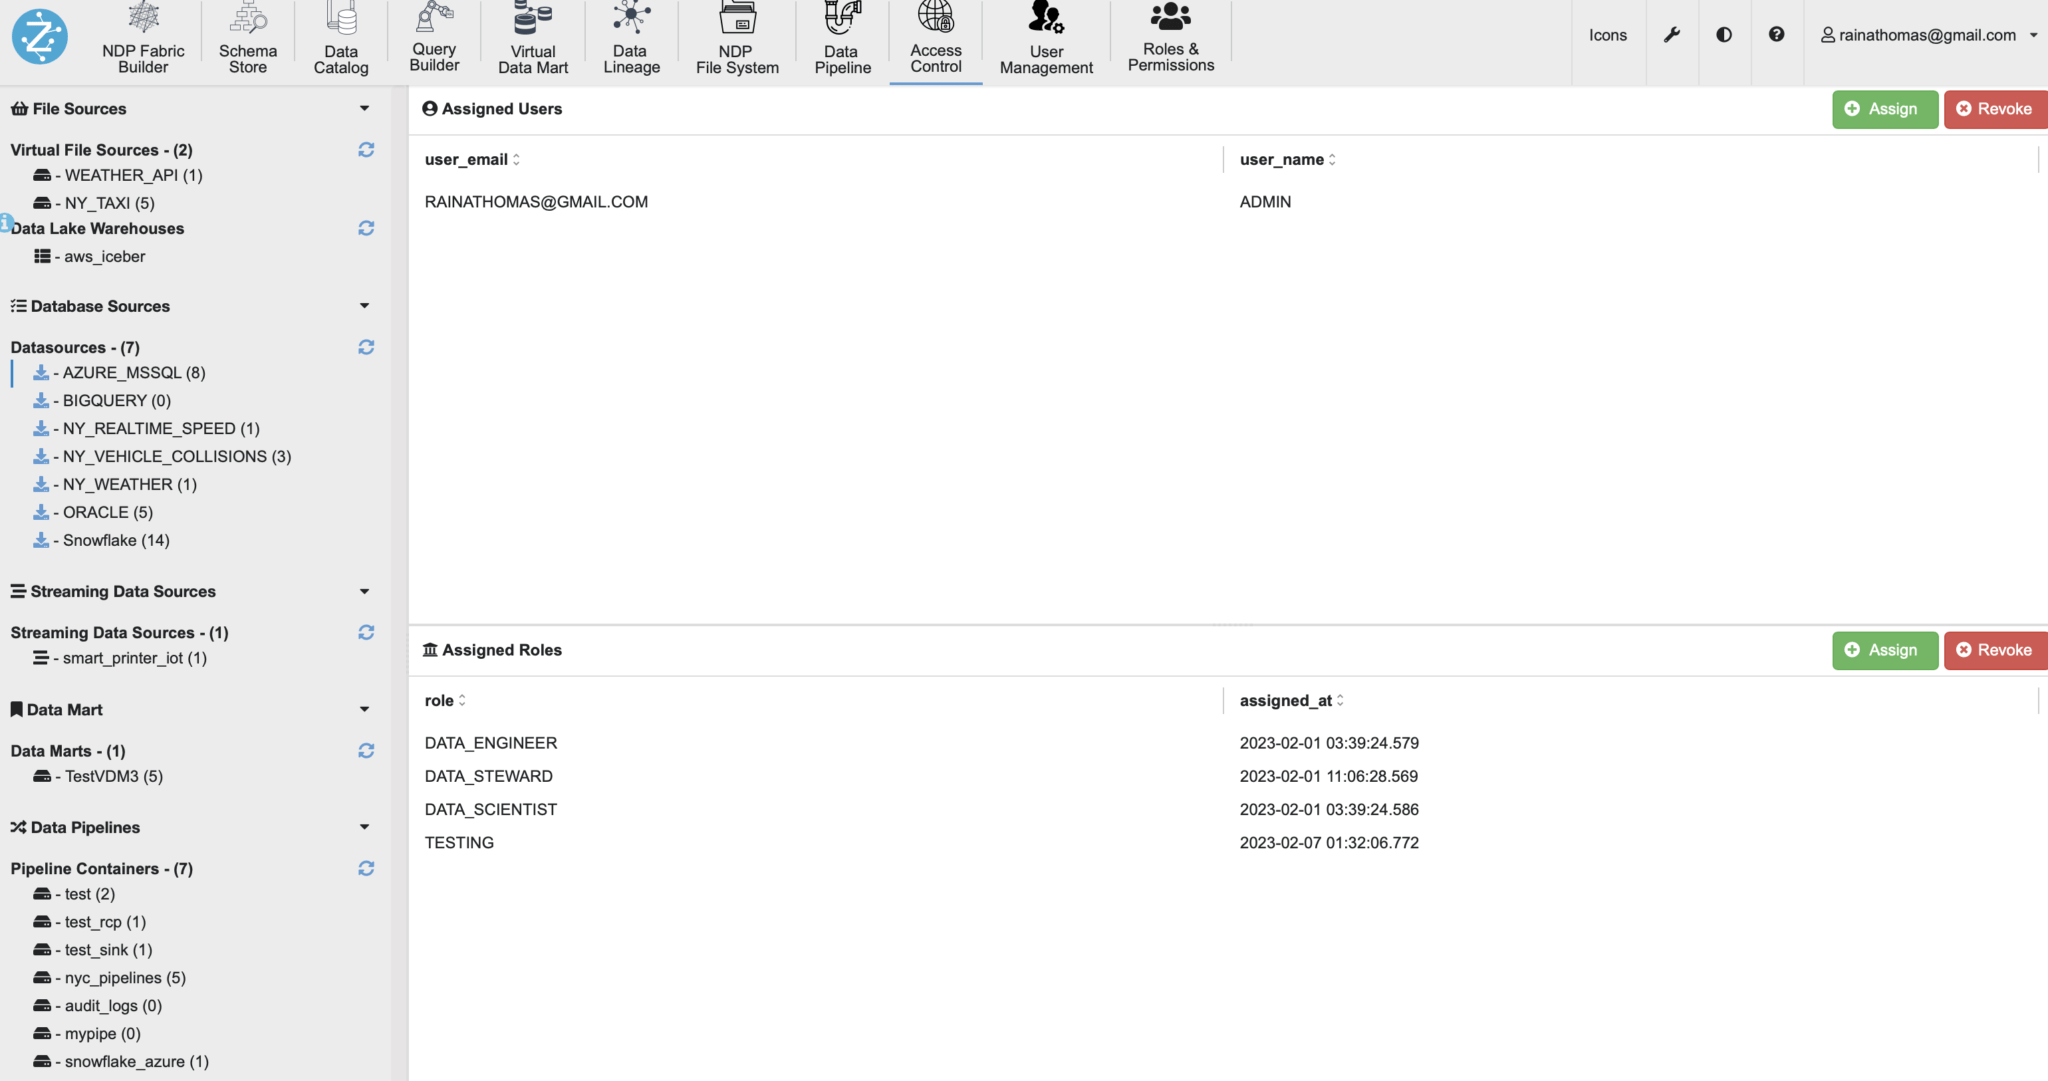Select the DATA_STEWARD role row
The image size is (2048, 1081).
488,776
